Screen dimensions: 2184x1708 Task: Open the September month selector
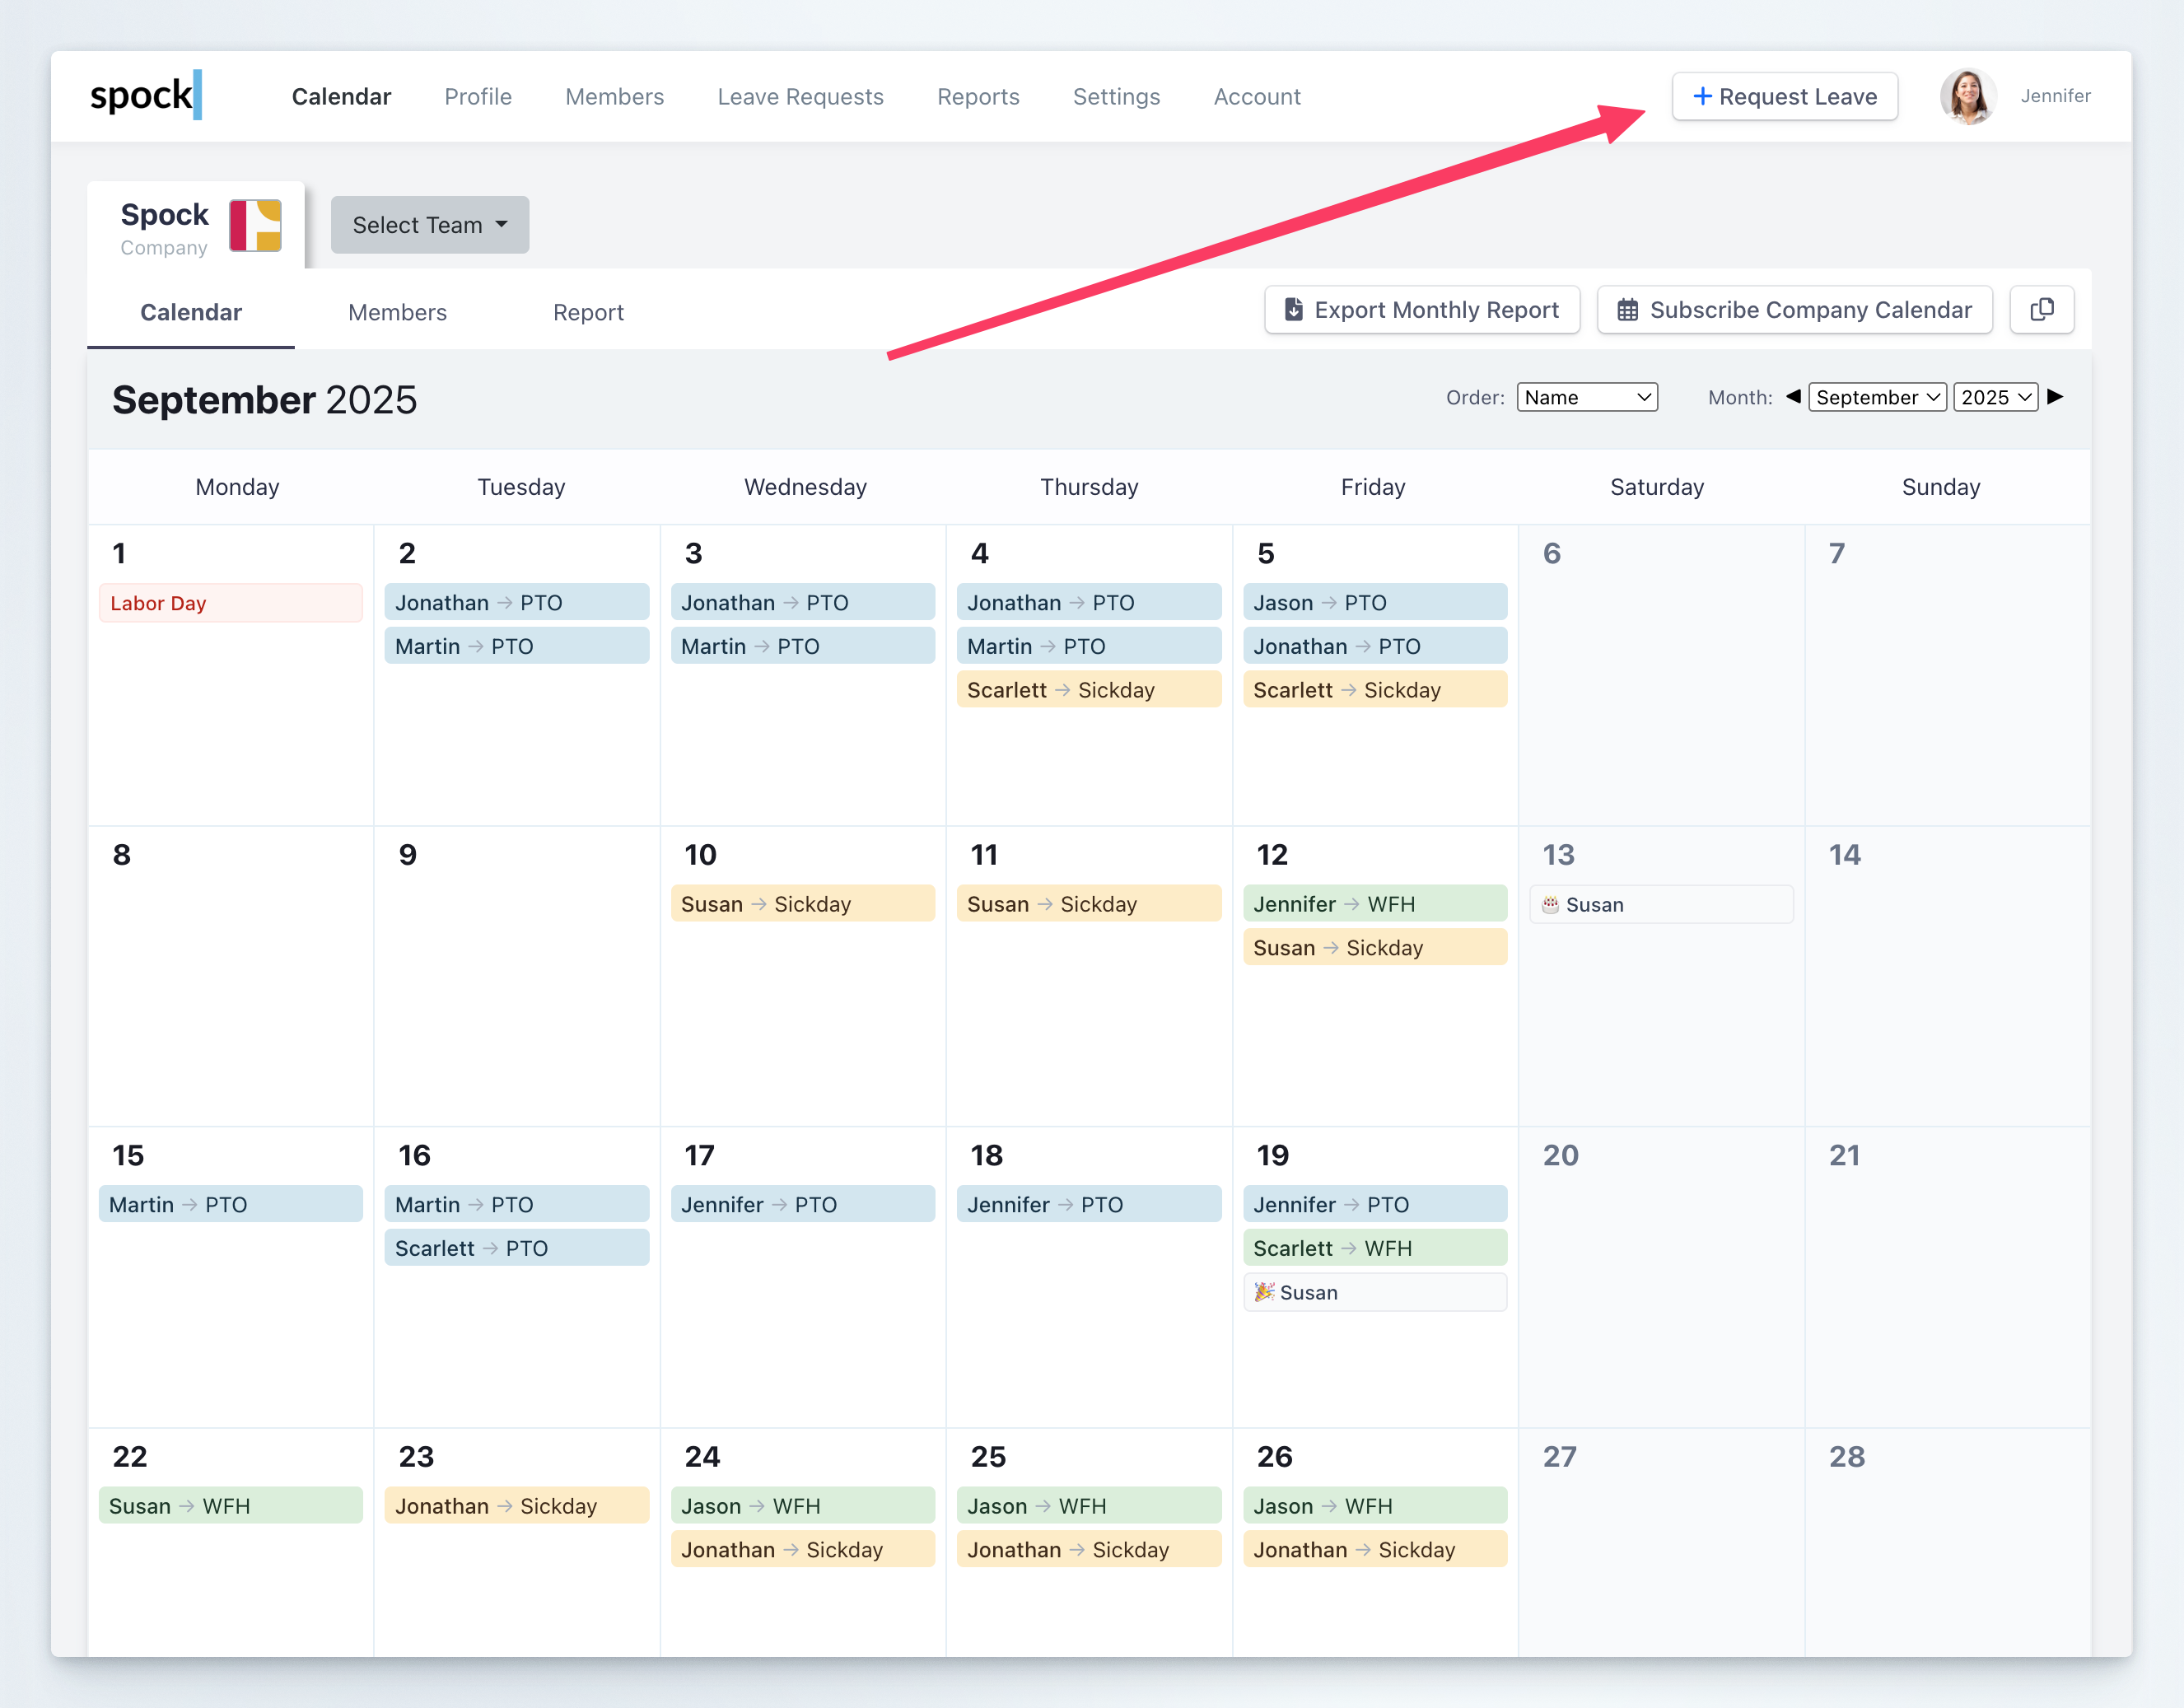click(x=1876, y=397)
